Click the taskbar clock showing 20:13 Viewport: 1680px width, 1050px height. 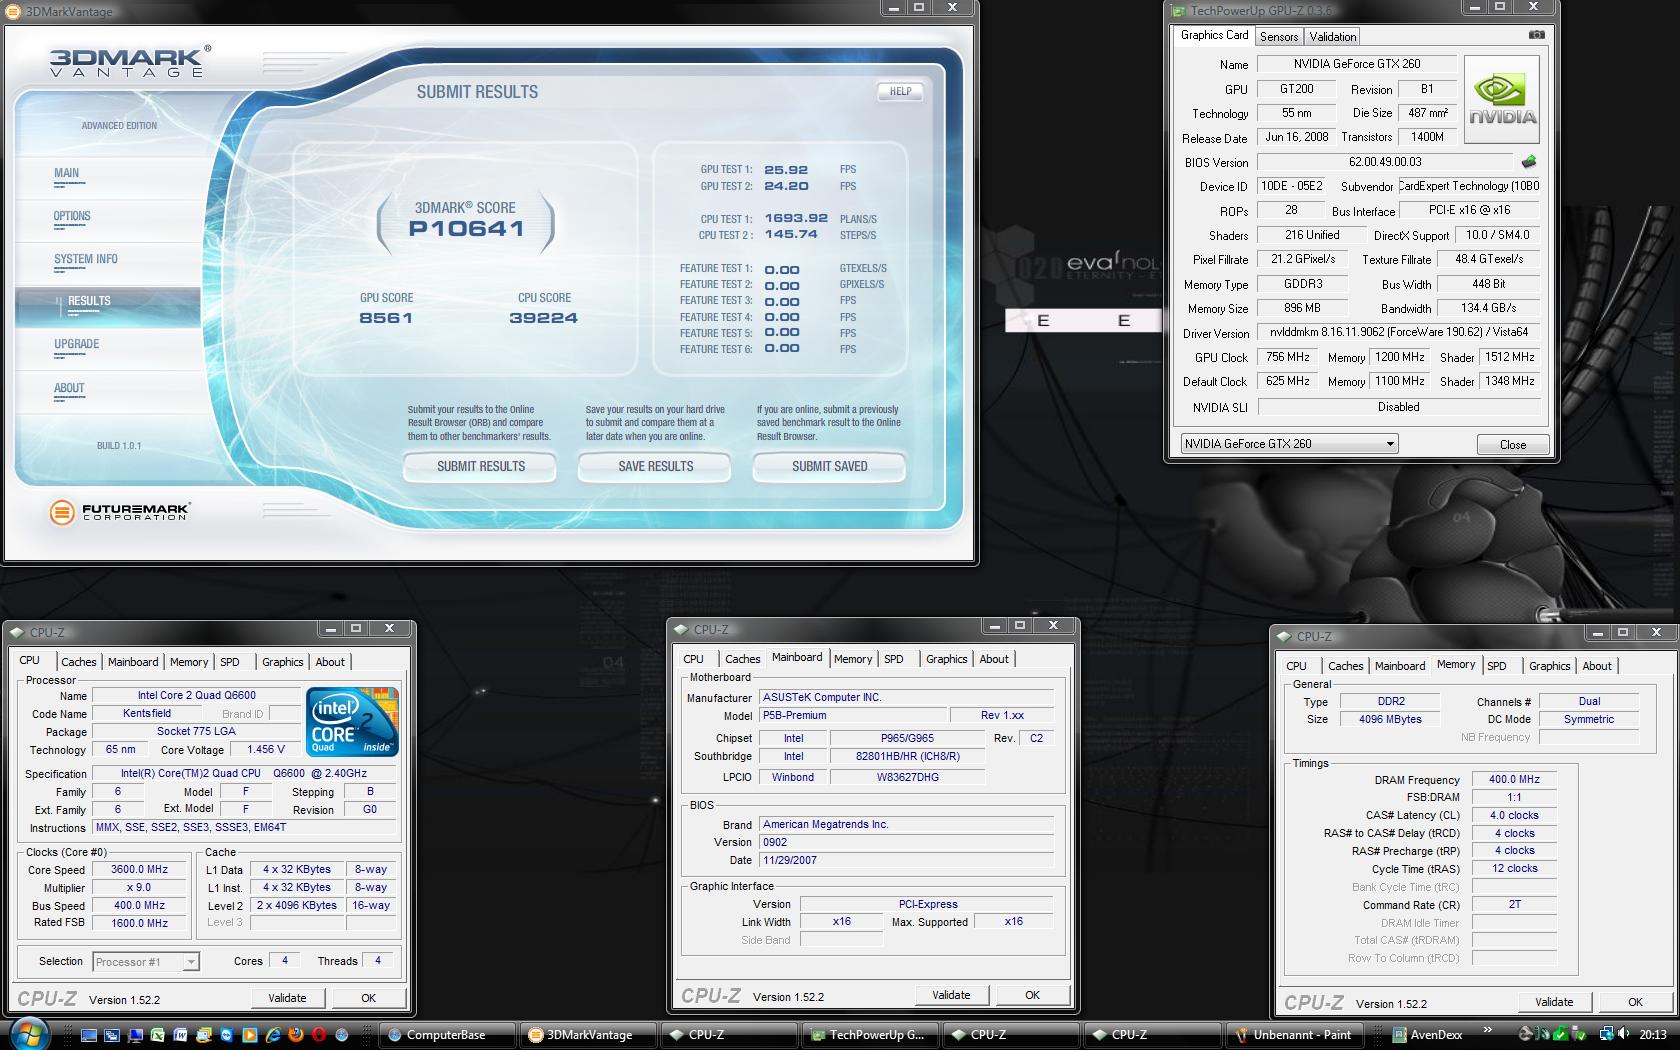point(1652,1035)
